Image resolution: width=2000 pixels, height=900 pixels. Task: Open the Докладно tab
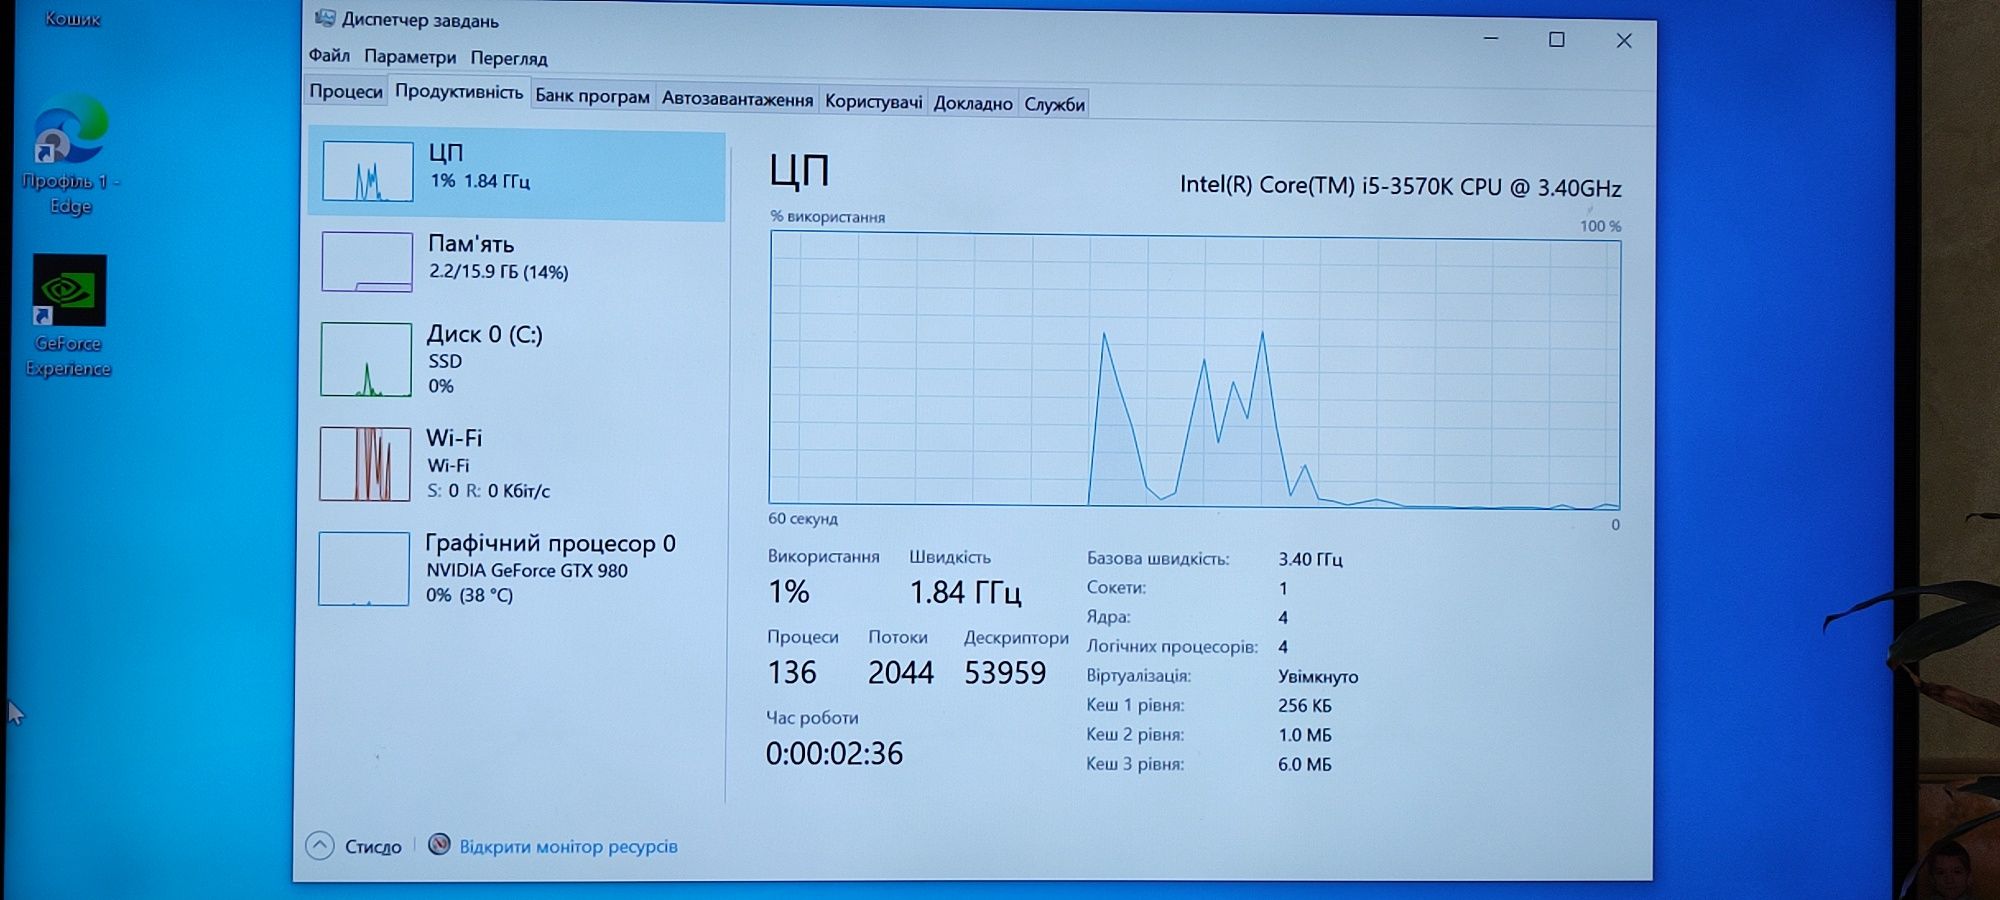coord(973,103)
